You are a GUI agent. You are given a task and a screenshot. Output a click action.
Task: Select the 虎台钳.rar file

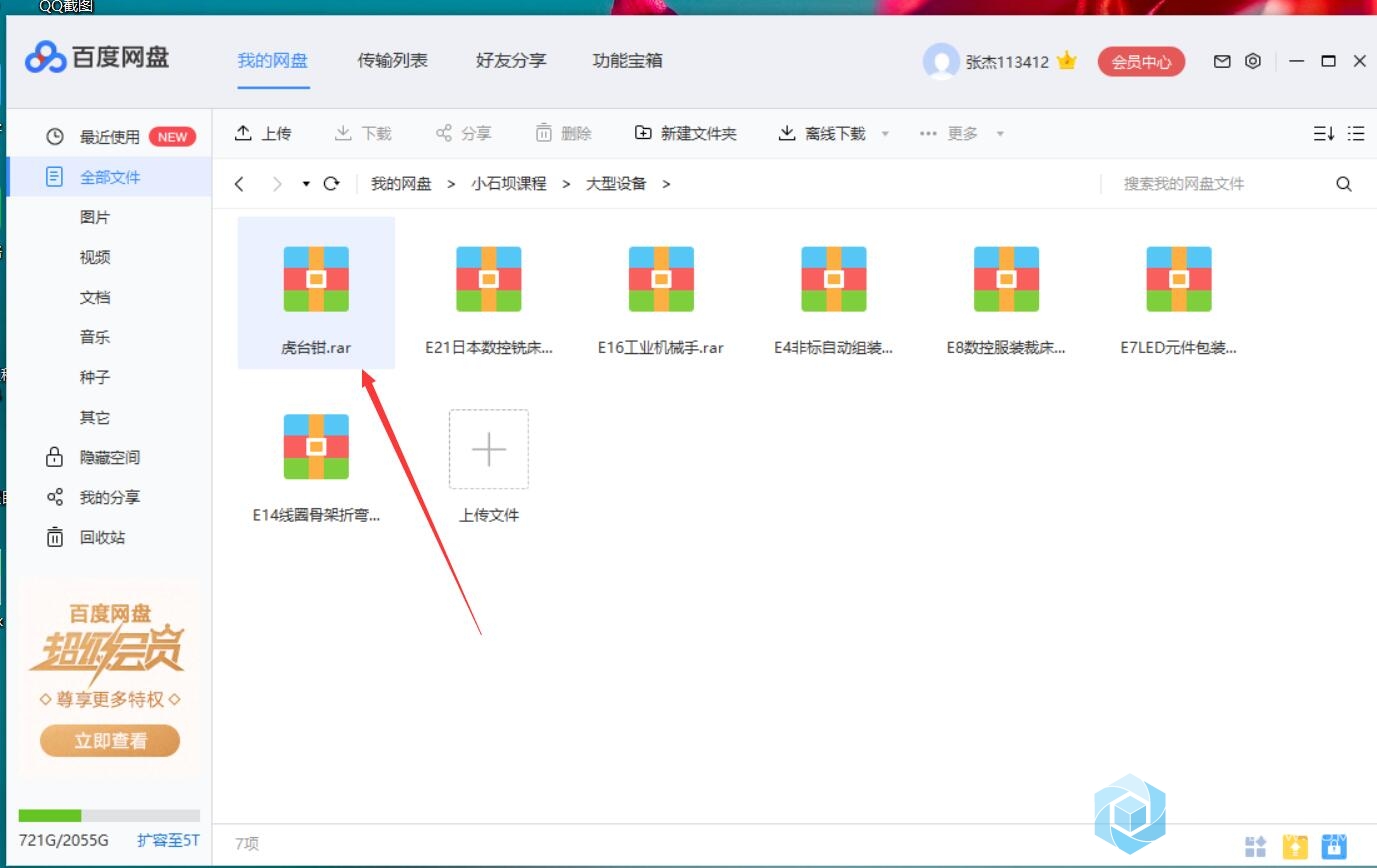(x=316, y=293)
